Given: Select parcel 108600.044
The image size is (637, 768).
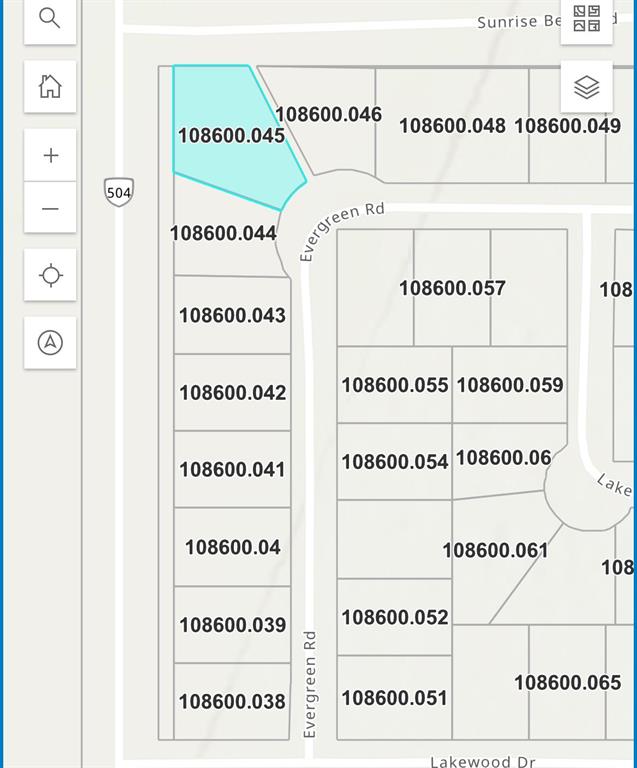Looking at the screenshot, I should click(224, 234).
